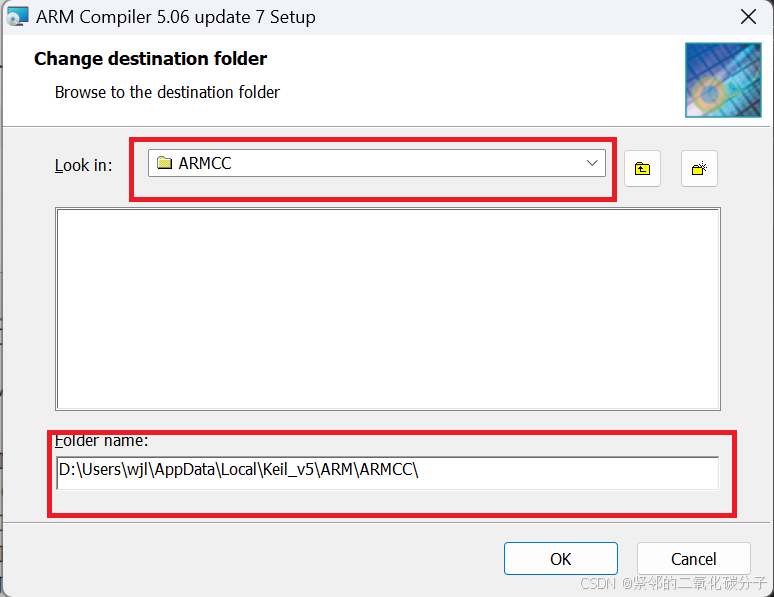The width and height of the screenshot is (774, 597).
Task: Create a new folder
Action: (699, 169)
